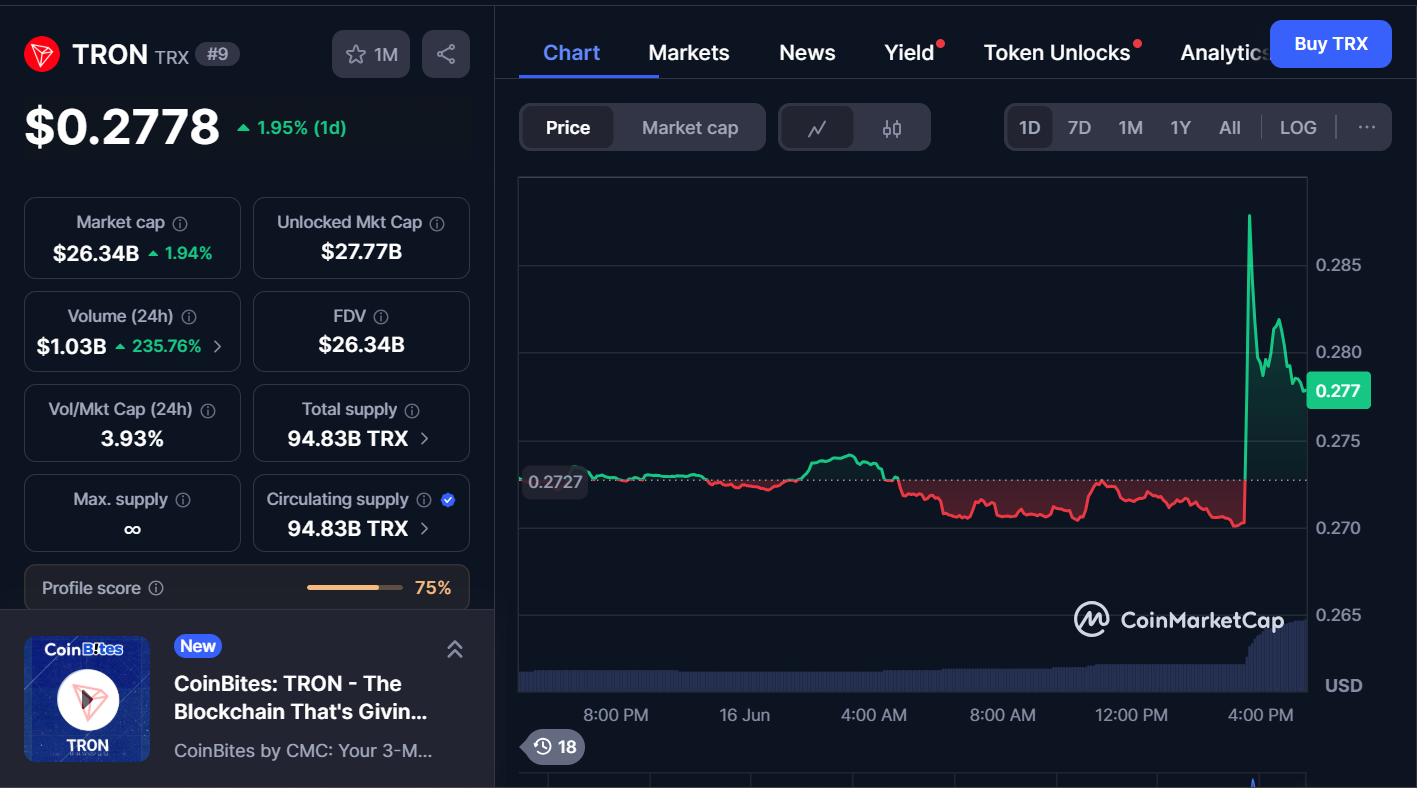Click the TRON logo icon
This screenshot has width=1417, height=788.
coord(42,54)
